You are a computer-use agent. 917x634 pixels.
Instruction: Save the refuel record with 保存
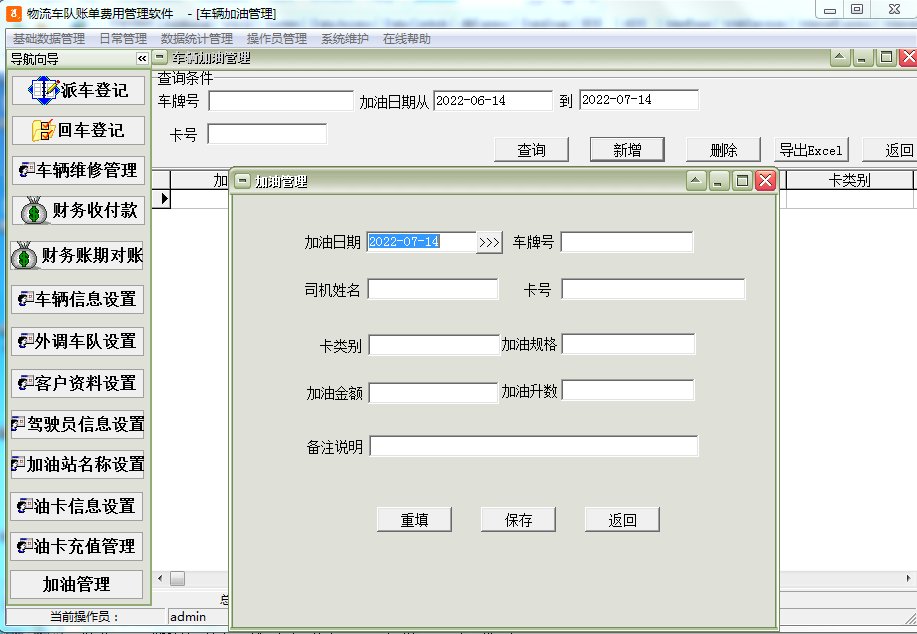518,519
